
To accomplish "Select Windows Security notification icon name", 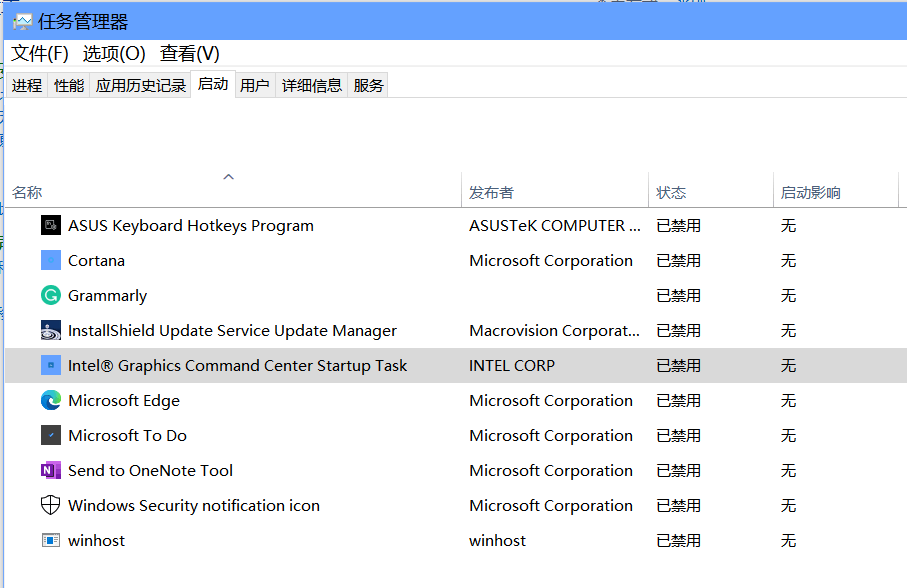I will coord(194,505).
